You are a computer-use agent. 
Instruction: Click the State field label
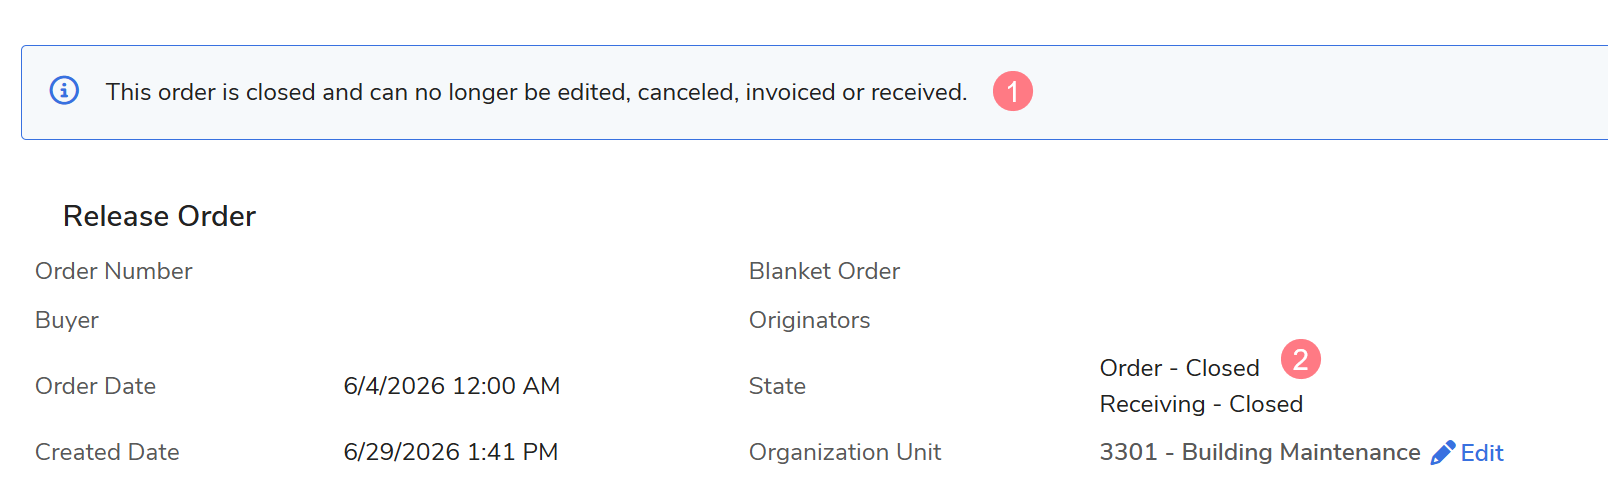pos(777,386)
